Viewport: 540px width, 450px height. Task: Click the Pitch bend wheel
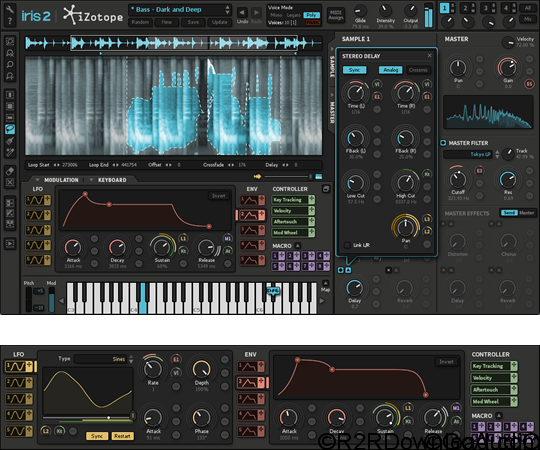click(29, 300)
